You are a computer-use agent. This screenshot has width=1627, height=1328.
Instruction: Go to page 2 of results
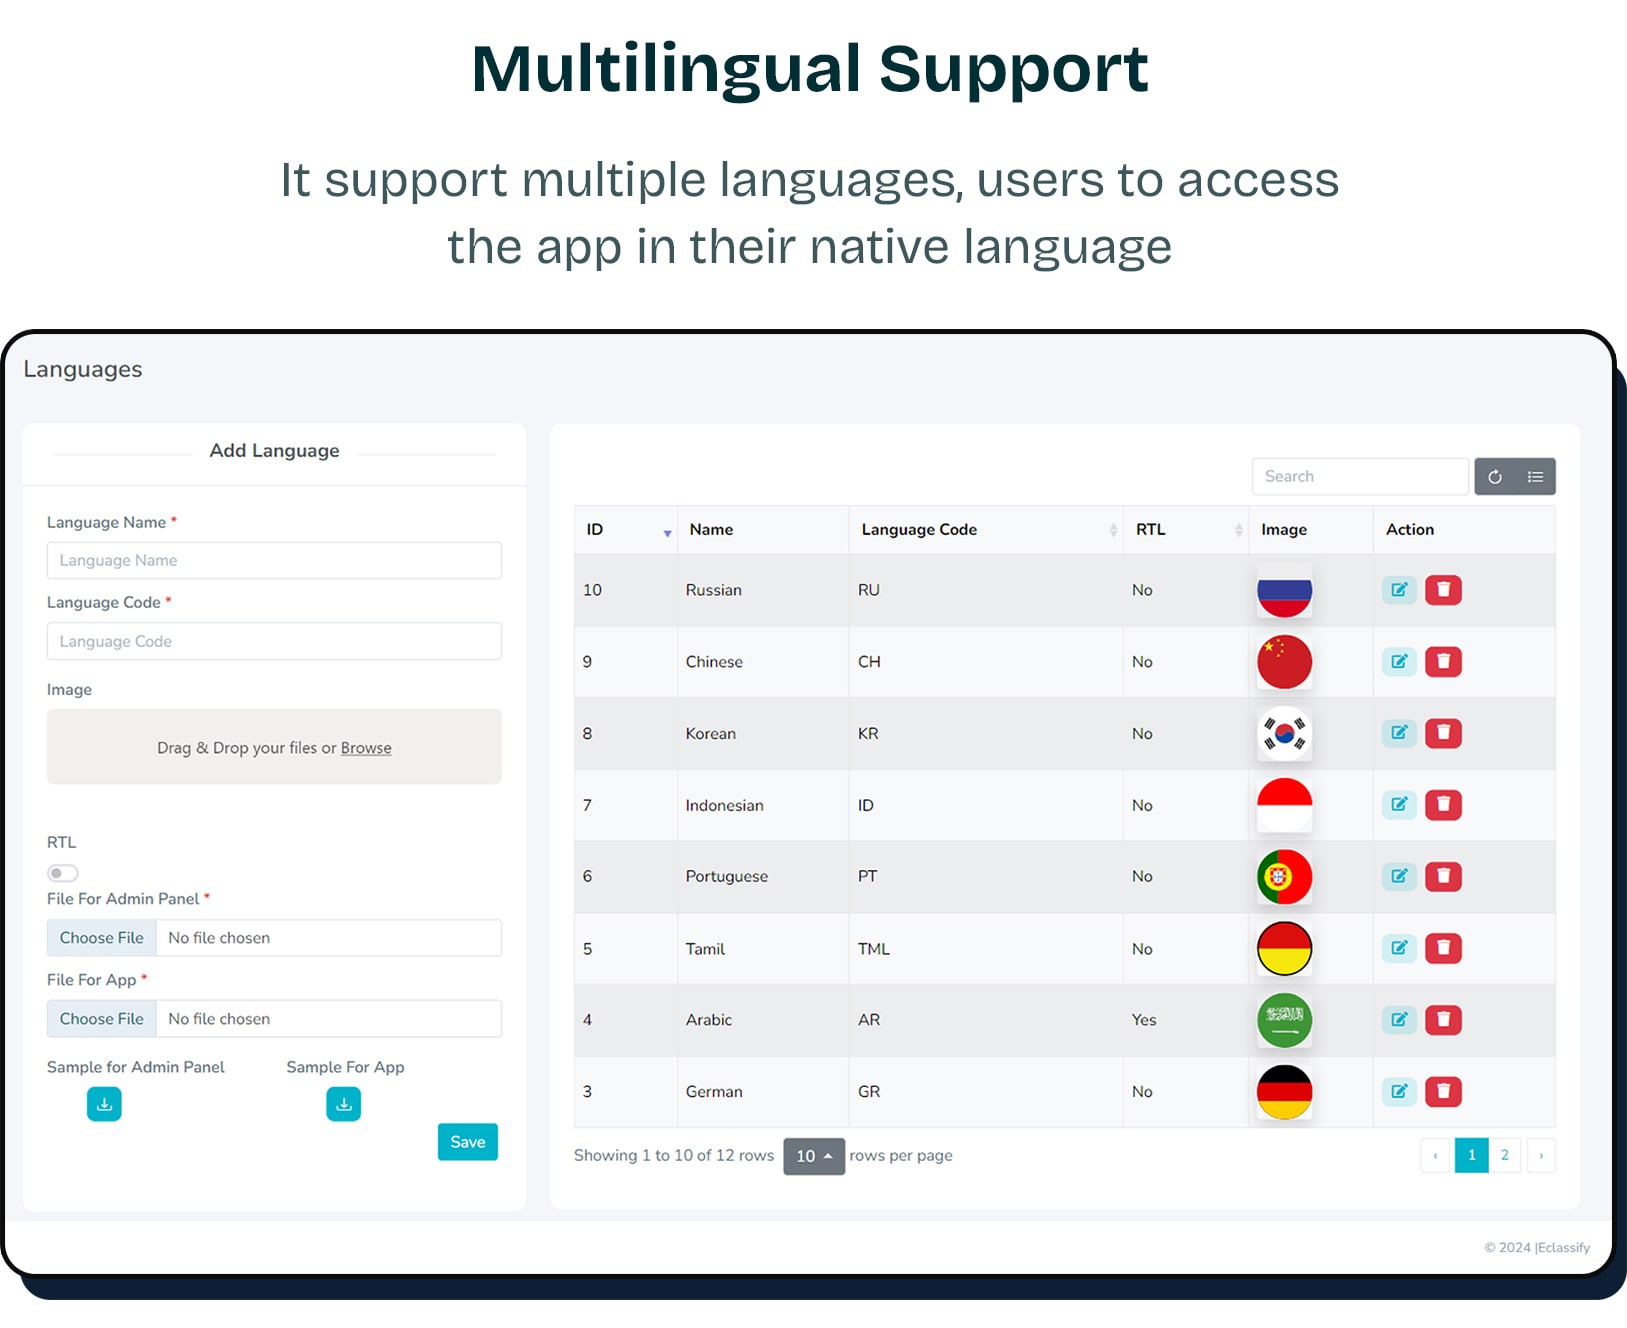pos(1504,1156)
